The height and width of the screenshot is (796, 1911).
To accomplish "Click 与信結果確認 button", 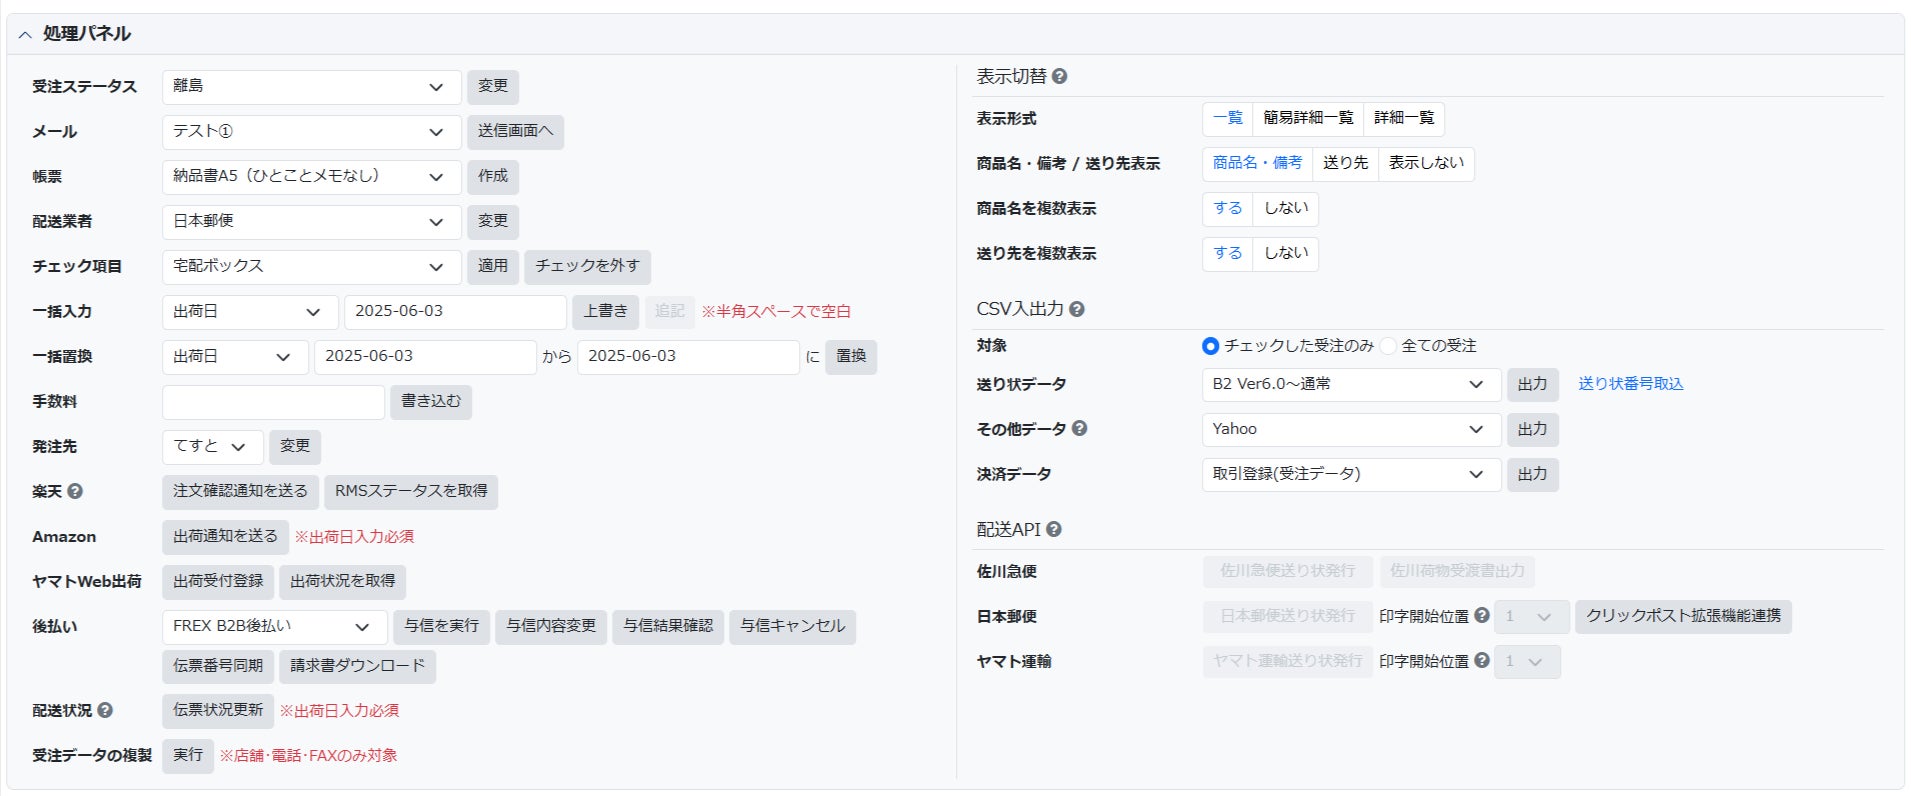I will click(668, 627).
